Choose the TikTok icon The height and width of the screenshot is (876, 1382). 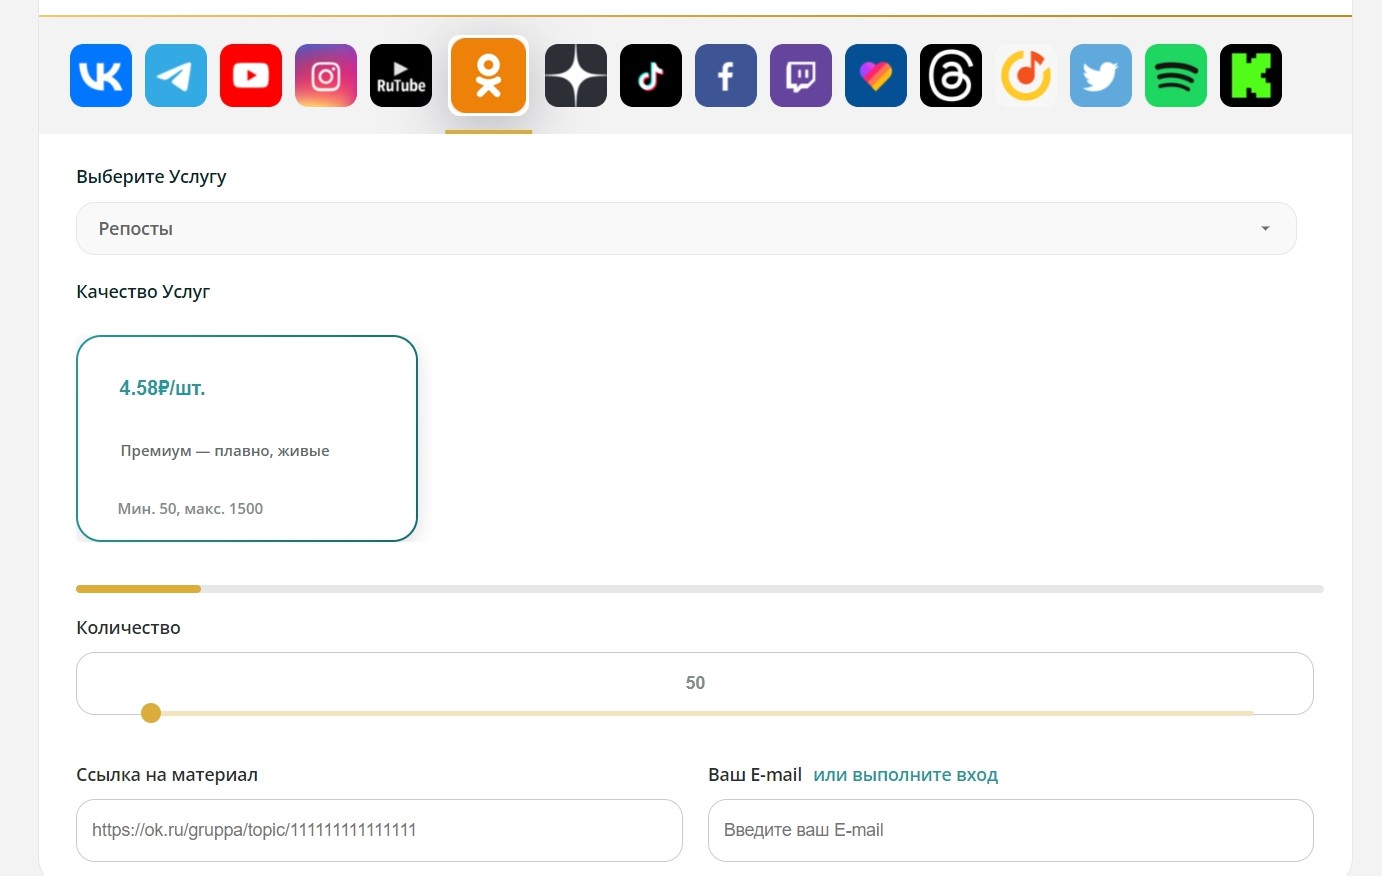[651, 75]
